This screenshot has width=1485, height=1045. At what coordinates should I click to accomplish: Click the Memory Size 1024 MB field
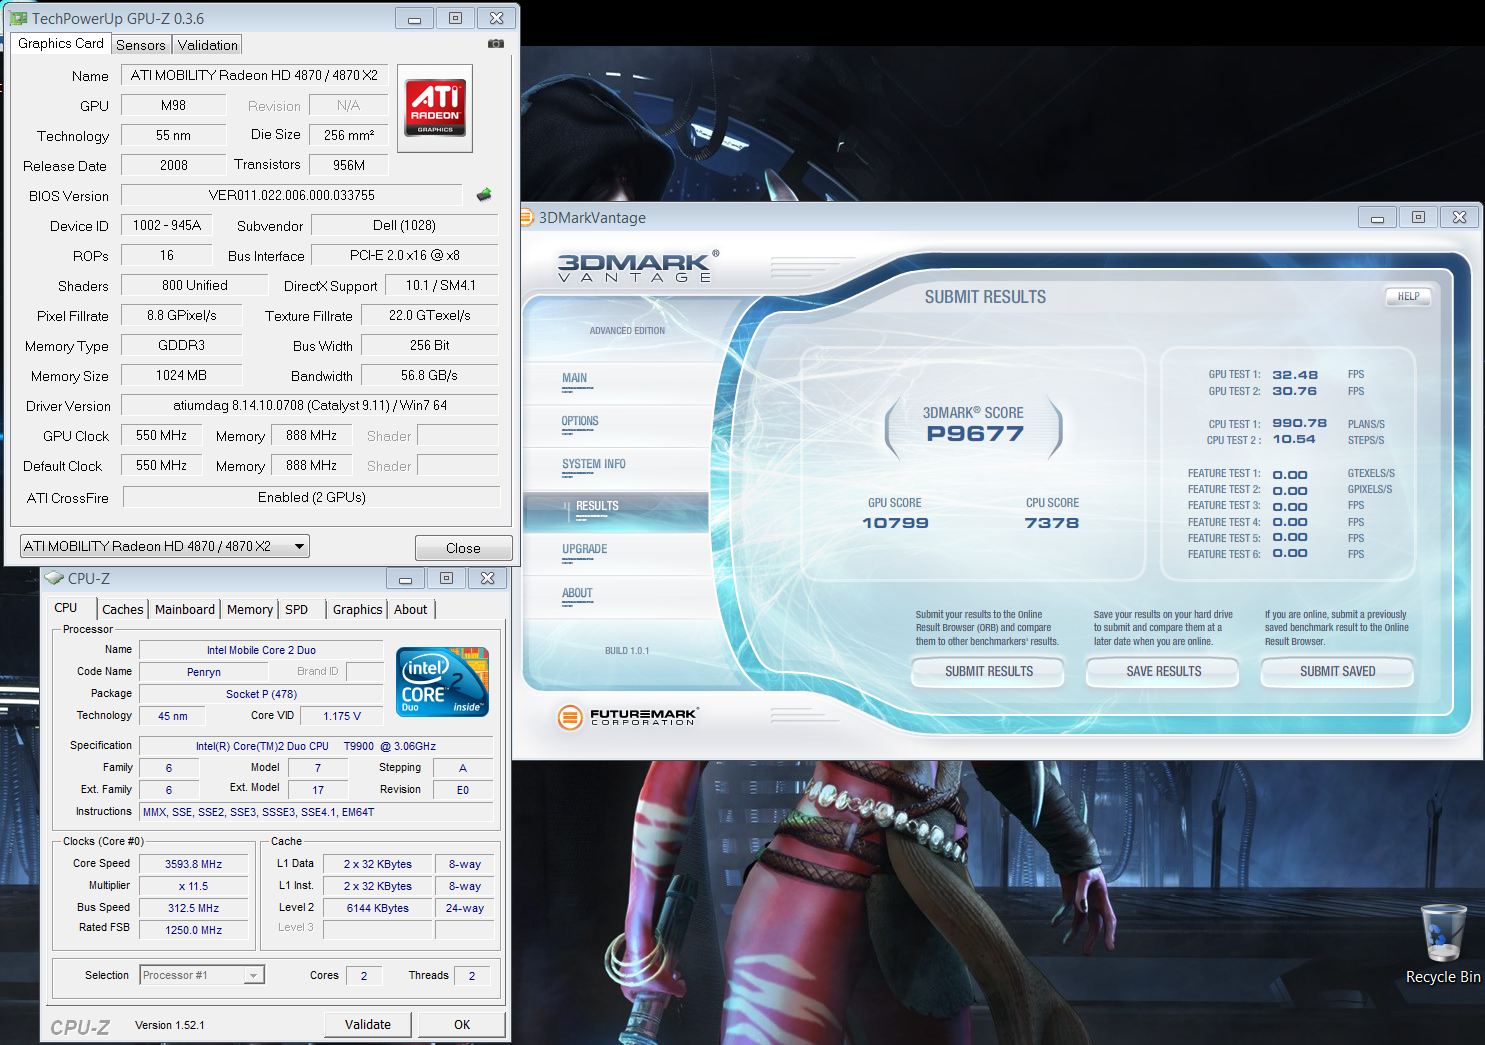pyautogui.click(x=181, y=375)
